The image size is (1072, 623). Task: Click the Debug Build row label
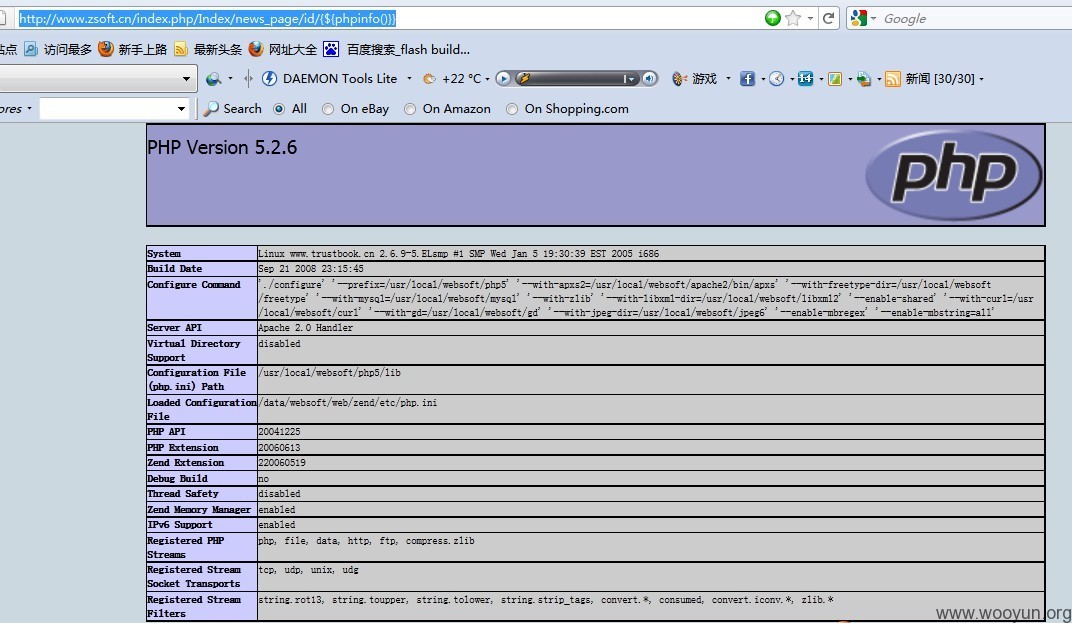tap(178, 479)
